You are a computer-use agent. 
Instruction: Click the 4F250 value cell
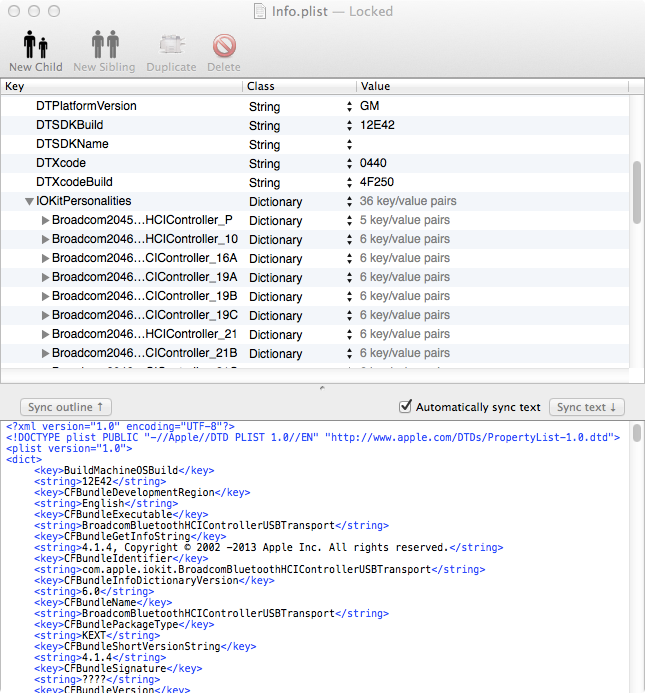(x=377, y=182)
